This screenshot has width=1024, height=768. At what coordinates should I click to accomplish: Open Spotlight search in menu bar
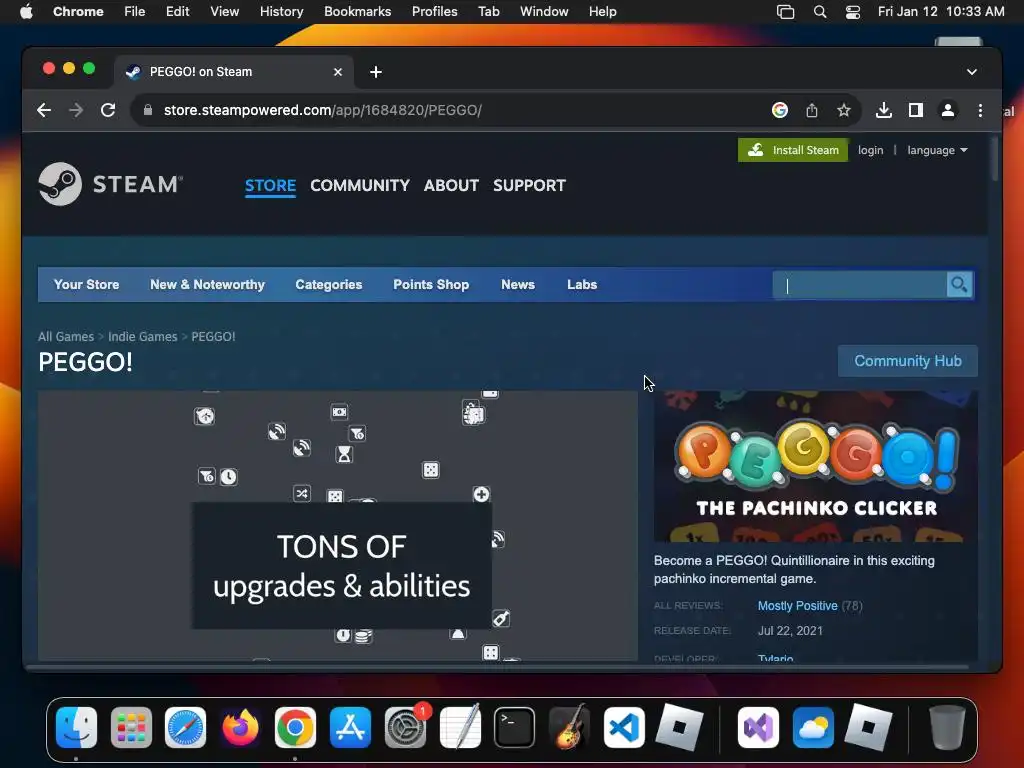pyautogui.click(x=820, y=12)
